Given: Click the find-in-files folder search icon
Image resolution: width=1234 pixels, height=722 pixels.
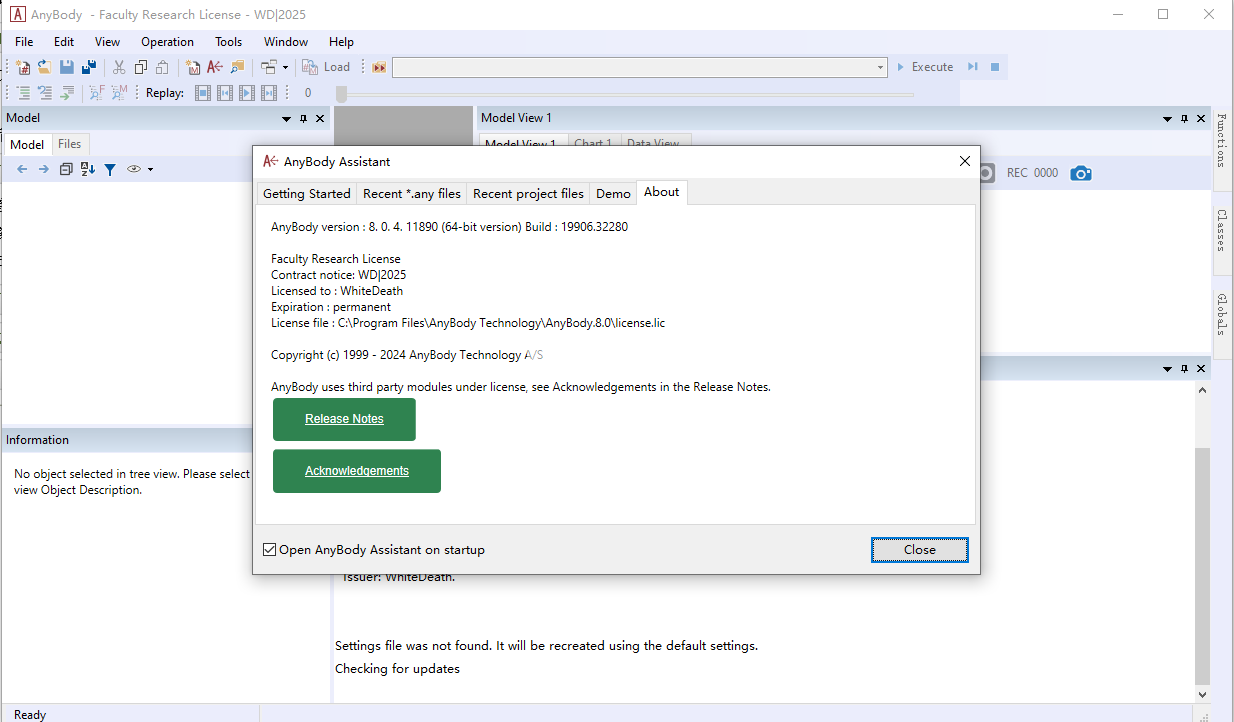Looking at the screenshot, I should [237, 67].
